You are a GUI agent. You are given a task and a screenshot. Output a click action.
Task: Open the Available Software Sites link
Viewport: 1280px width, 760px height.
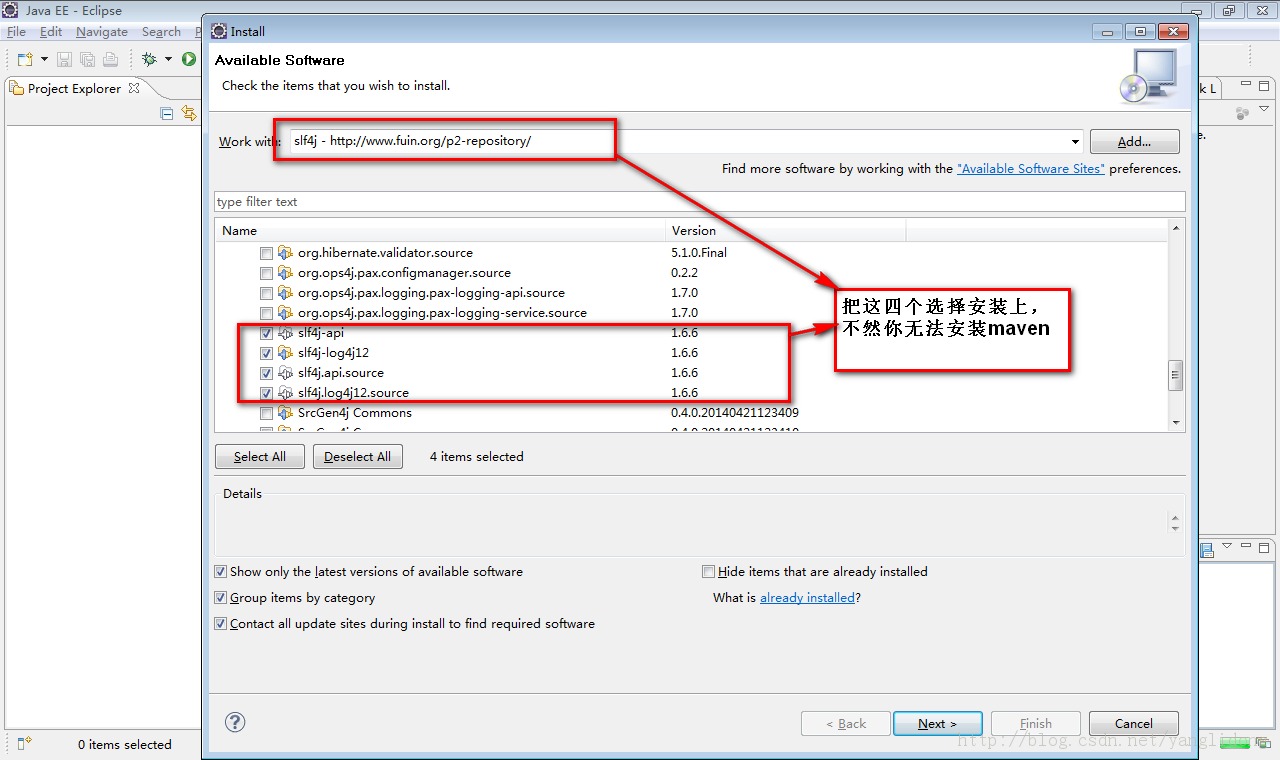[1031, 169]
